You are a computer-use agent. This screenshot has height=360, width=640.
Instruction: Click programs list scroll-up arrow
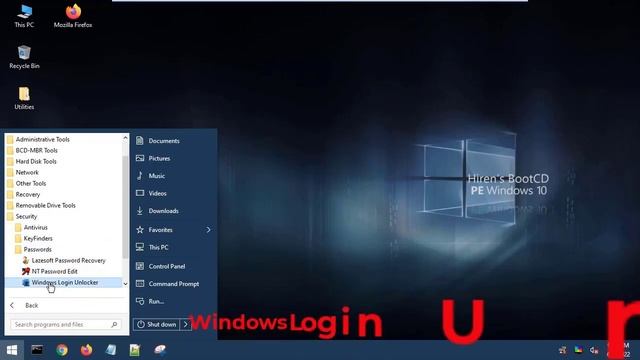tap(125, 139)
